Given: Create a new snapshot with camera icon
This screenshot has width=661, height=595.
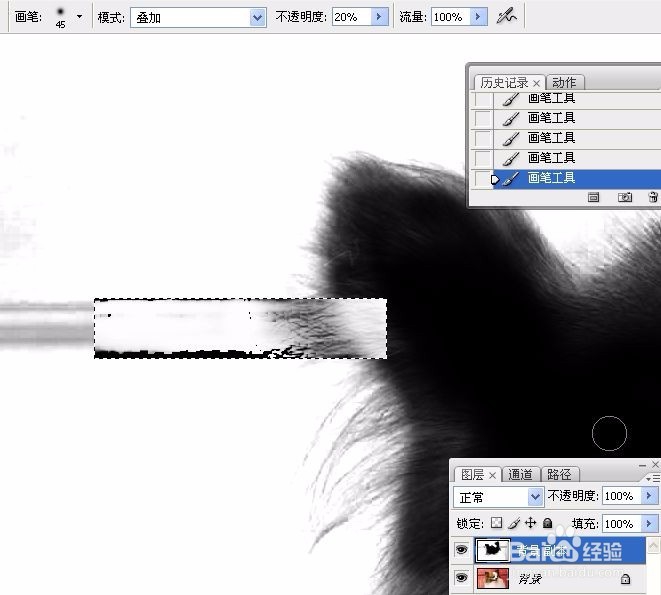Looking at the screenshot, I should (625, 197).
